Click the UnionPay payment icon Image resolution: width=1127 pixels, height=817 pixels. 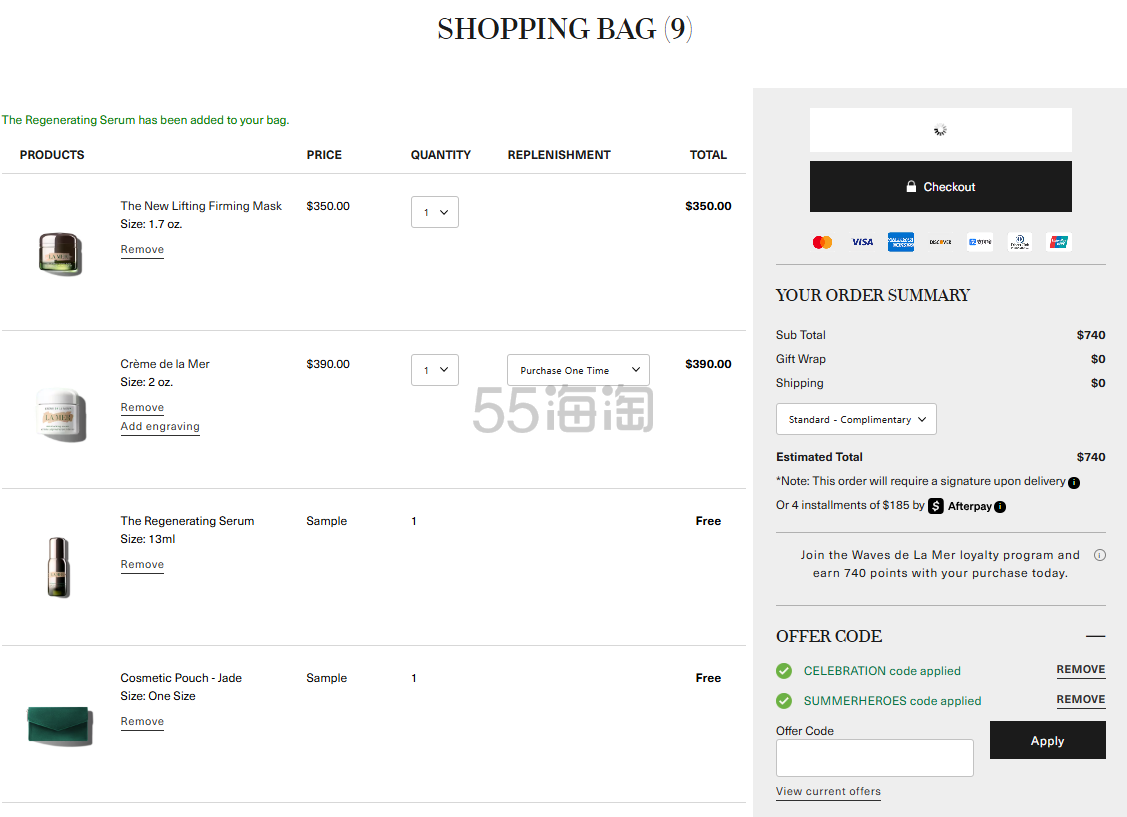(x=1059, y=242)
